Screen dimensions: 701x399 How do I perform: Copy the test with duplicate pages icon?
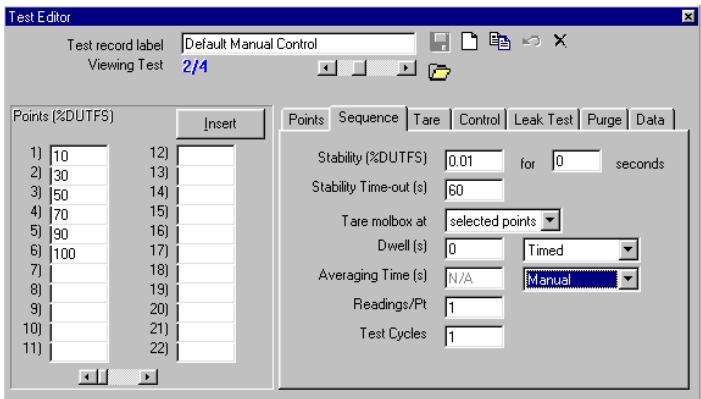[x=500, y=41]
